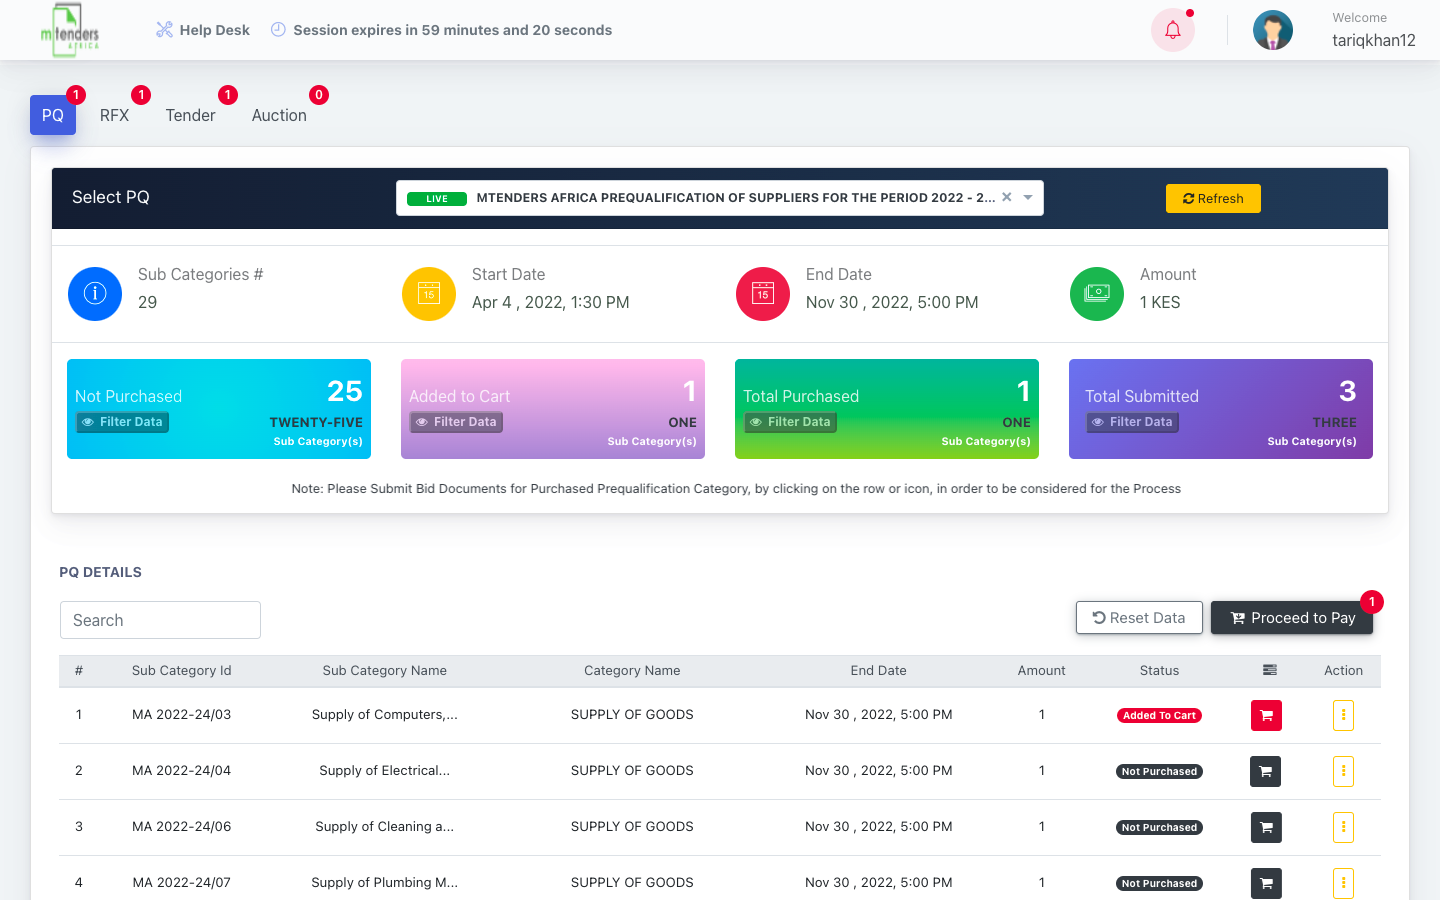1440x900 pixels.
Task: Open the notifications bell
Action: [1173, 30]
